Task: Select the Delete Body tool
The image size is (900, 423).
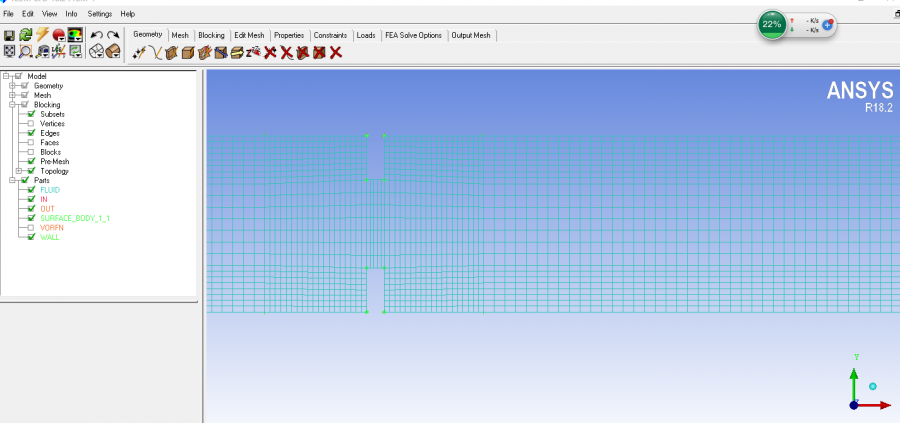Action: pos(319,53)
